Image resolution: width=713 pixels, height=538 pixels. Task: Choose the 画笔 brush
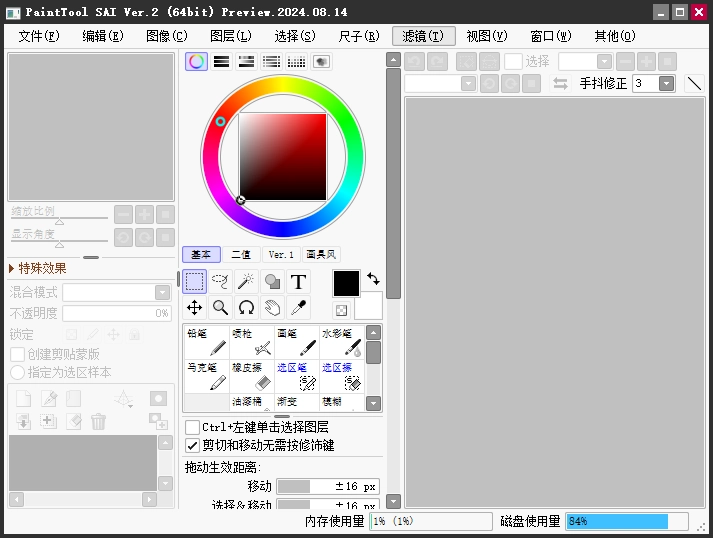[x=297, y=342]
